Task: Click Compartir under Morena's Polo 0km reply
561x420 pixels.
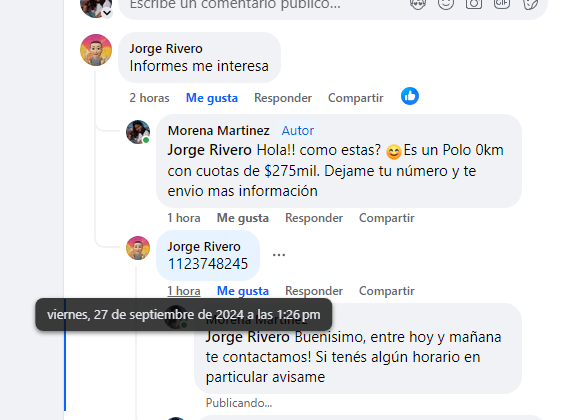Action: pos(387,218)
